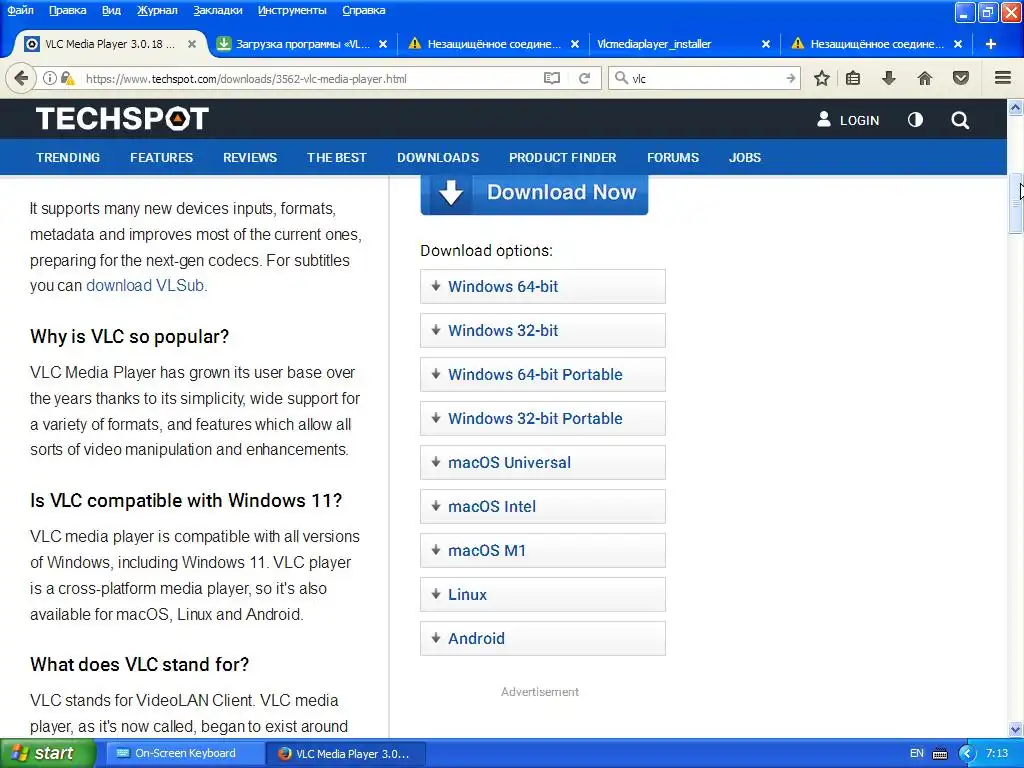Screen dimensions: 1024x768
Task: Click the search go arrow in the search box
Action: tap(790, 78)
